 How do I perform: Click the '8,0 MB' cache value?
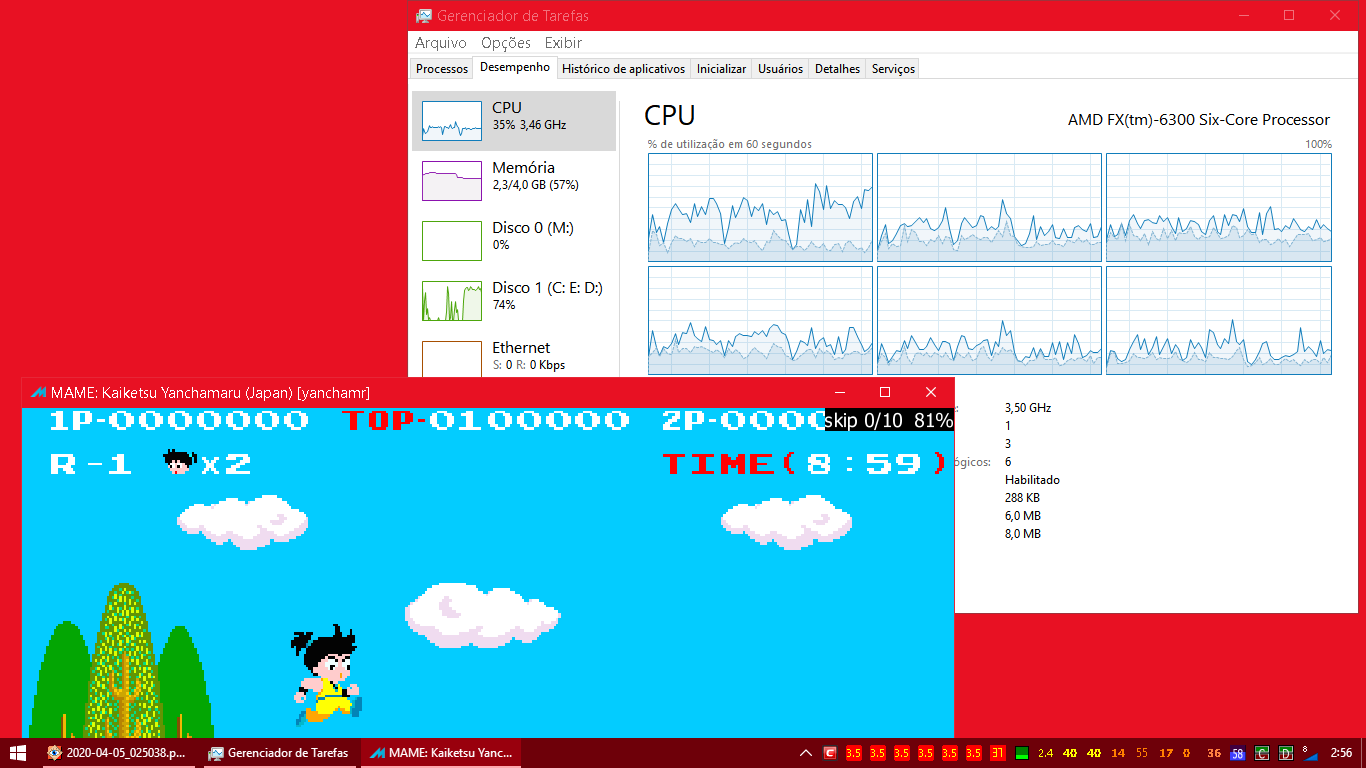point(1022,534)
